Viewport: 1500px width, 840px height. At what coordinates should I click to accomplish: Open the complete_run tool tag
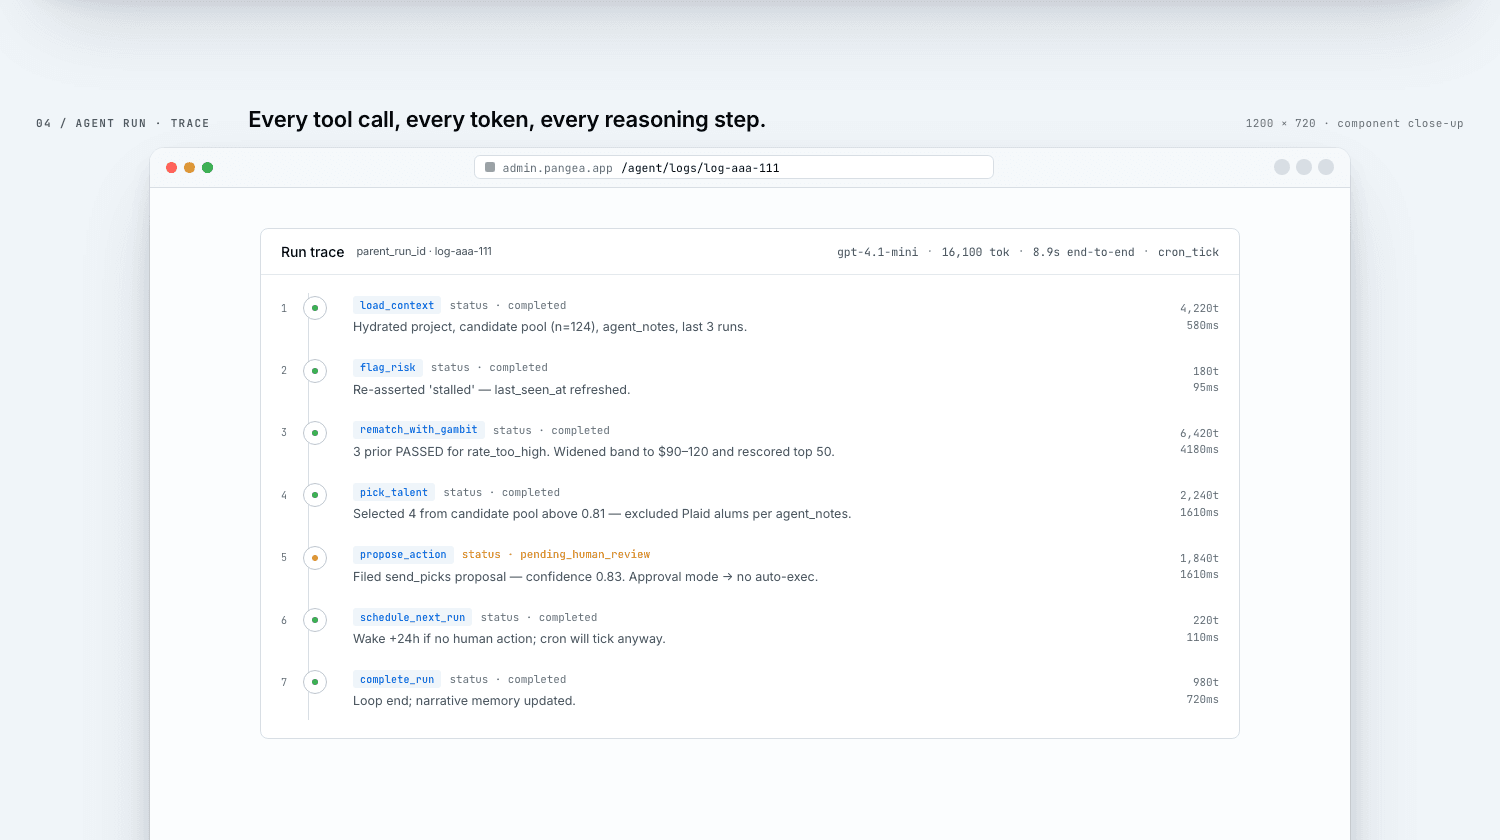pyautogui.click(x=397, y=679)
